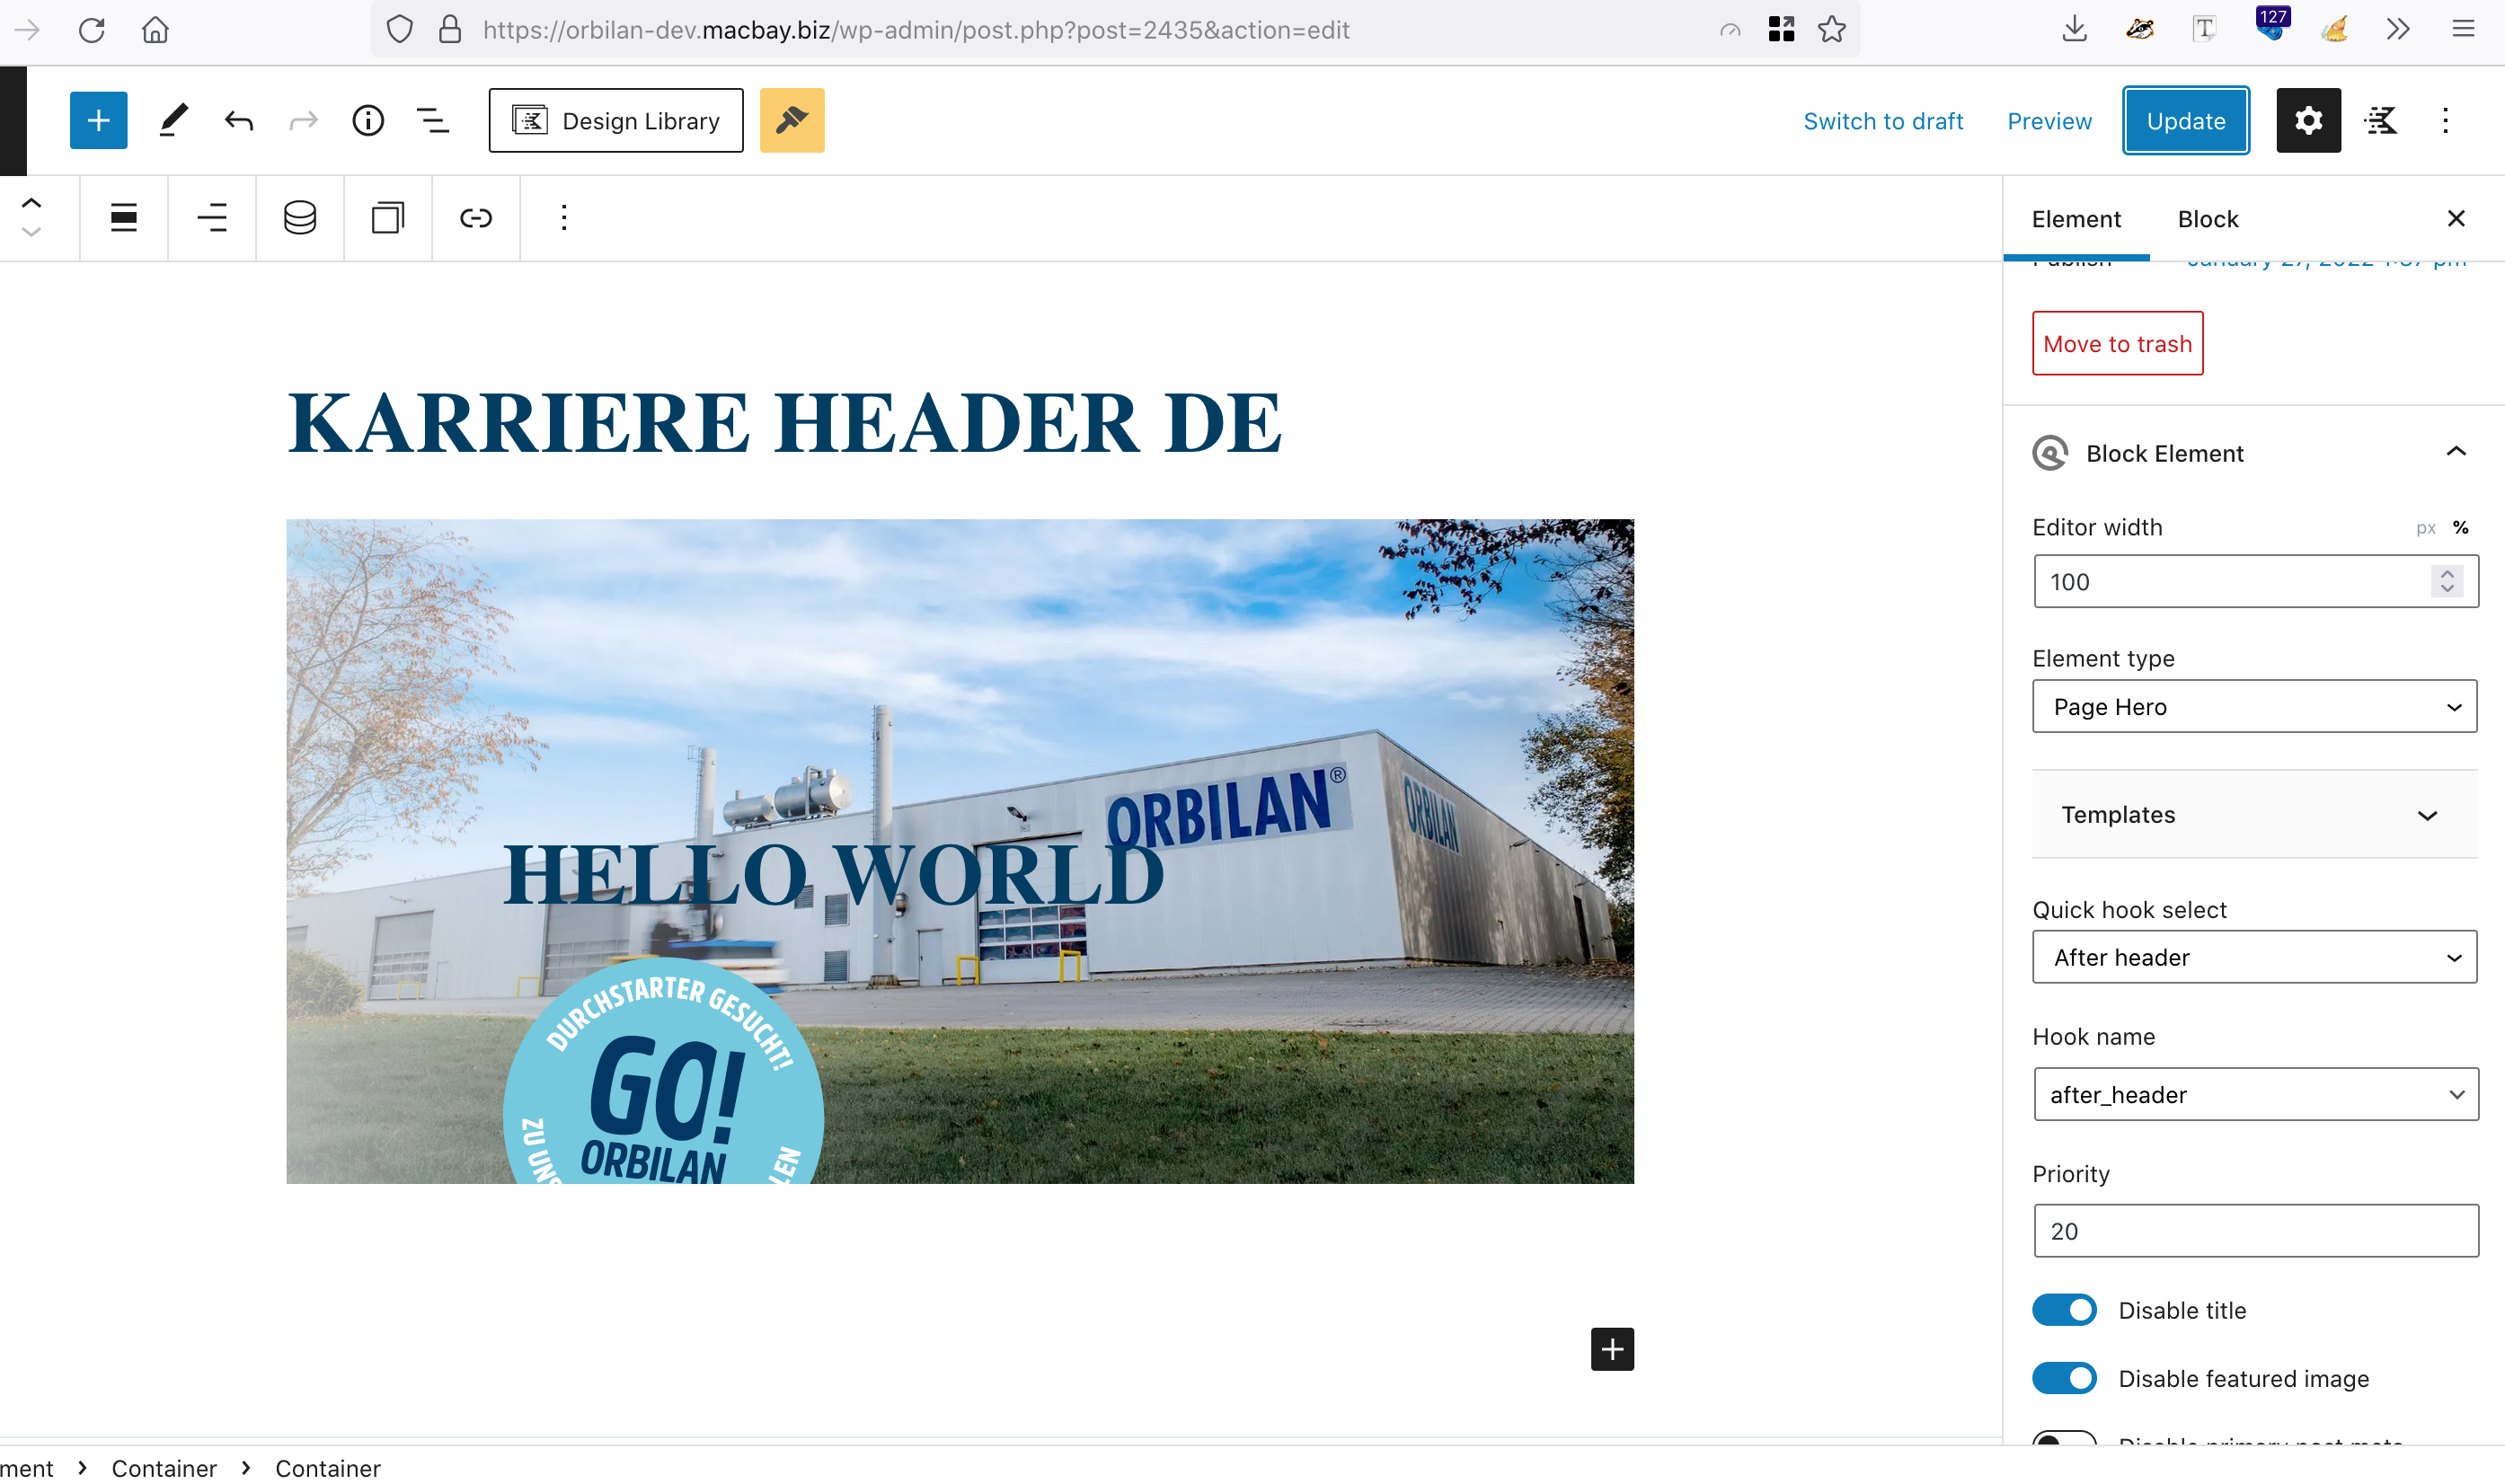Open browser site permissions lock icon

point(450,30)
